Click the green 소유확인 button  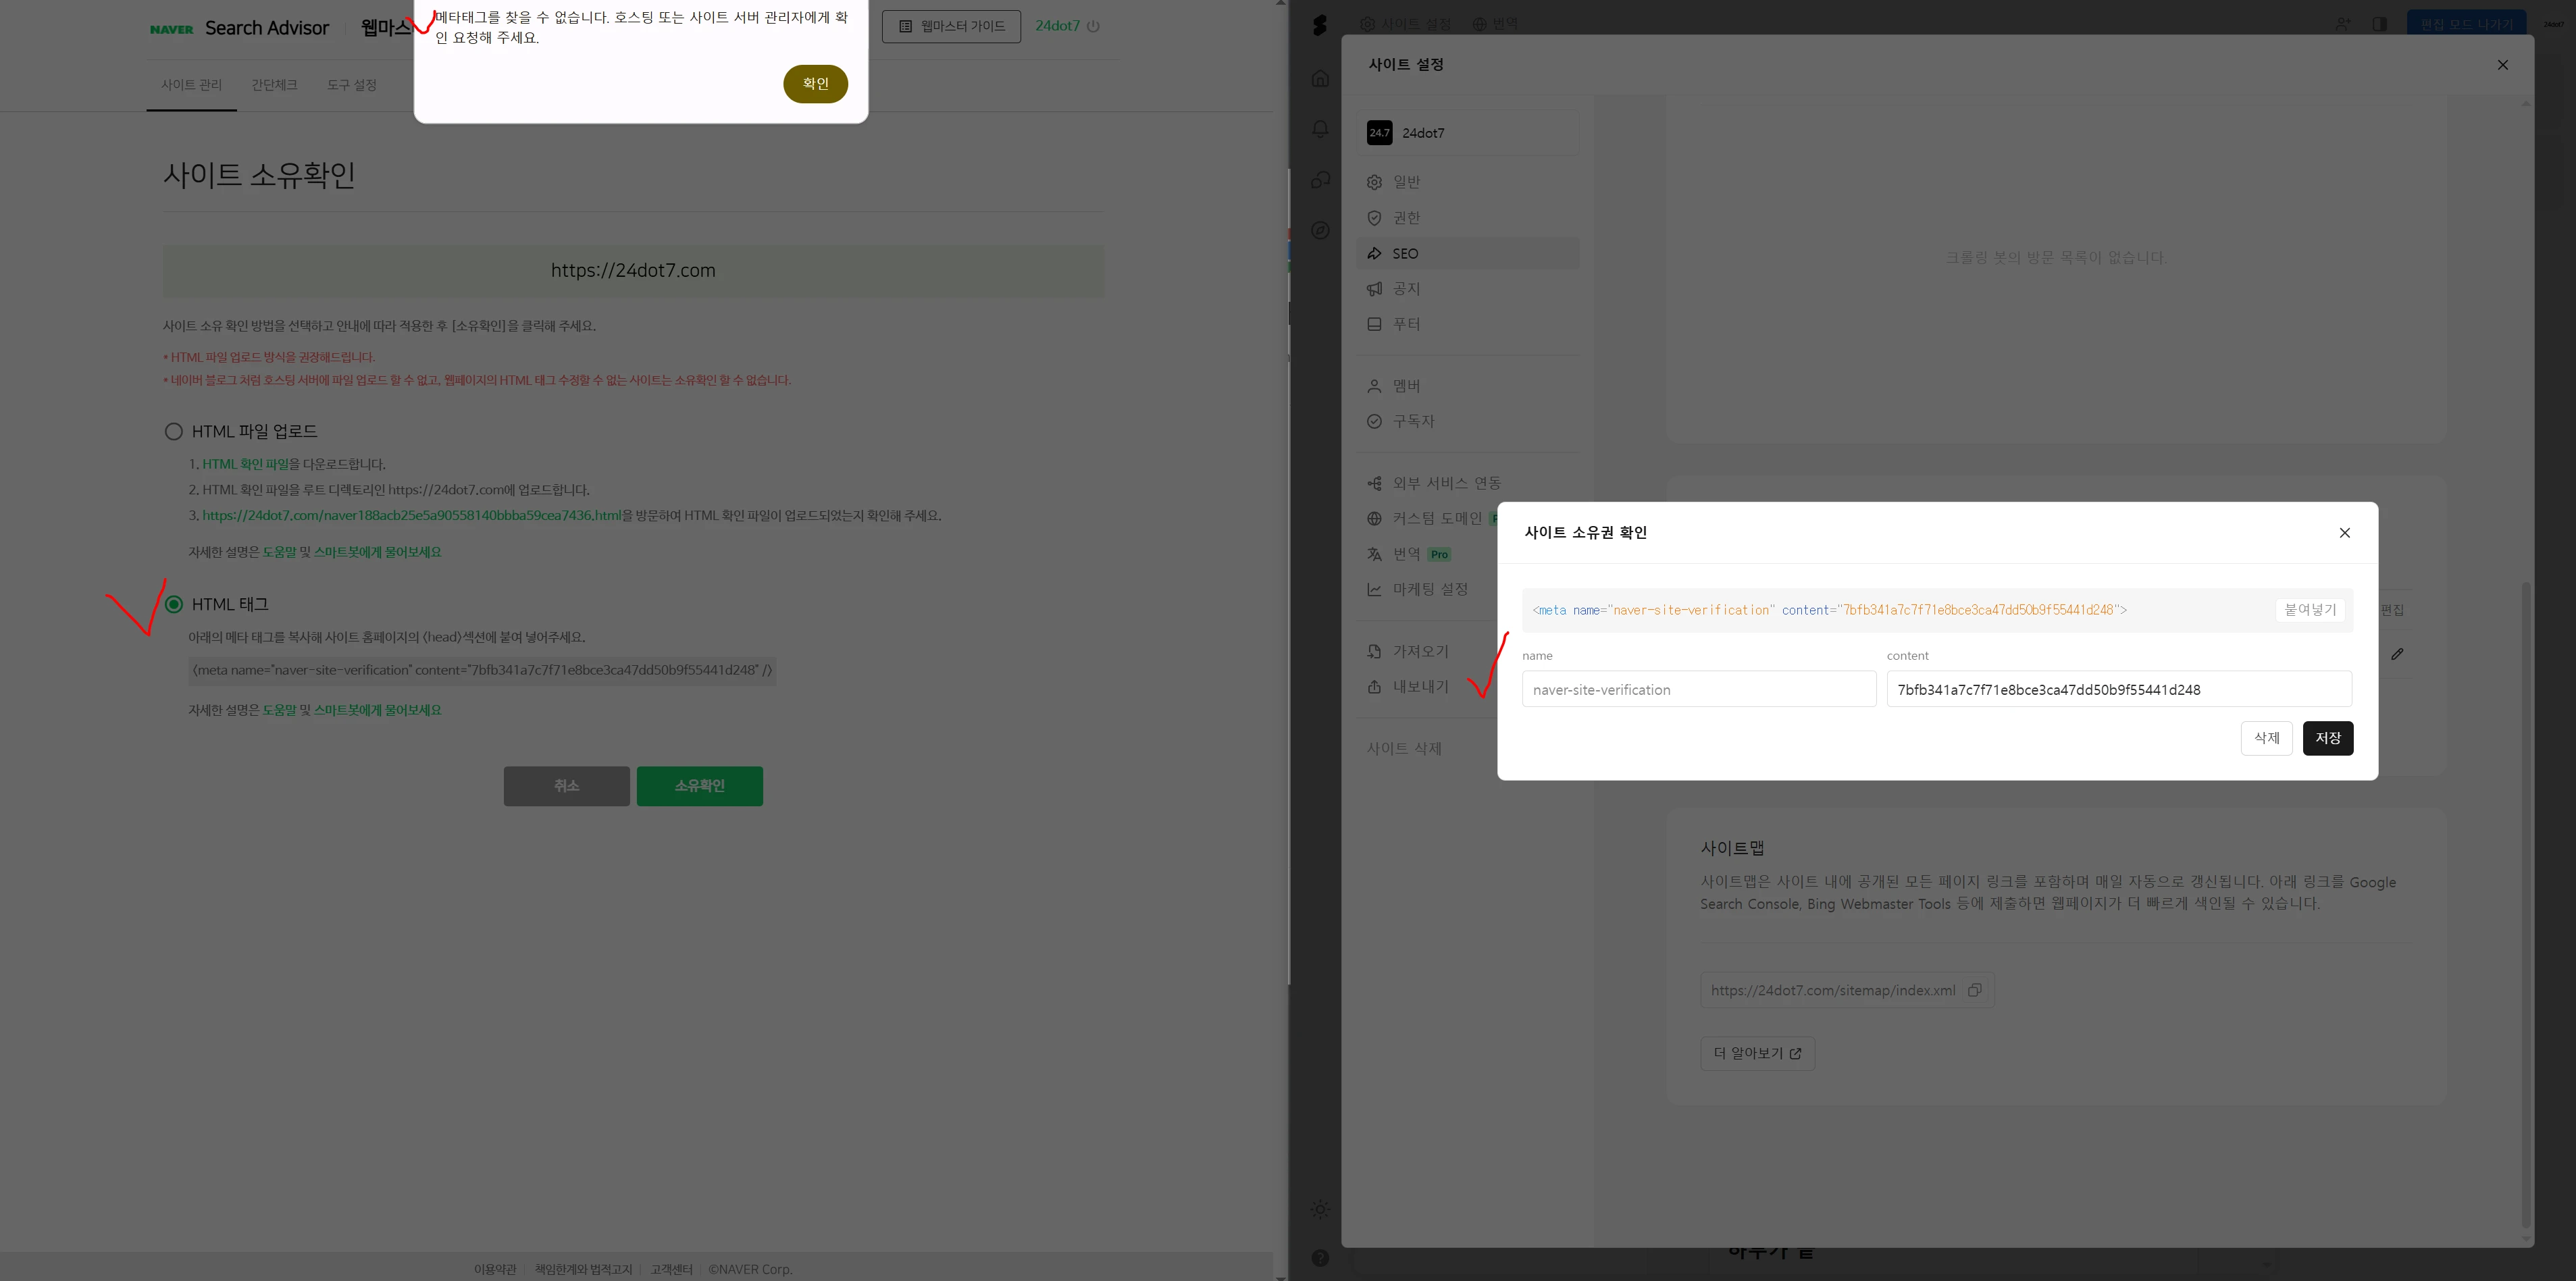coord(699,786)
